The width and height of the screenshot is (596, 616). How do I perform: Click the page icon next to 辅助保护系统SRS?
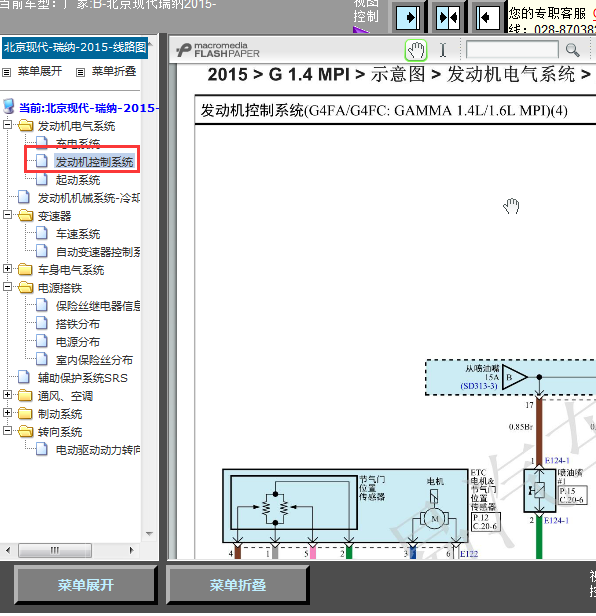pos(24,377)
